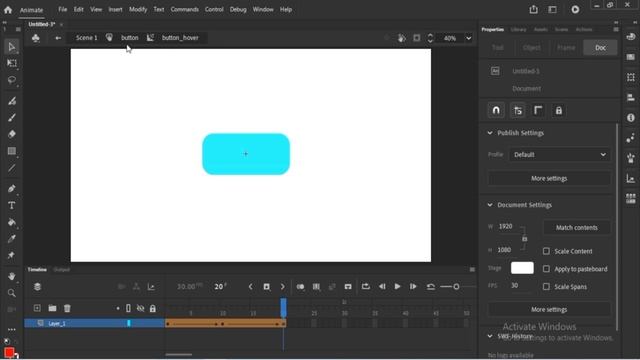Open the red fill color swatch

[9, 351]
